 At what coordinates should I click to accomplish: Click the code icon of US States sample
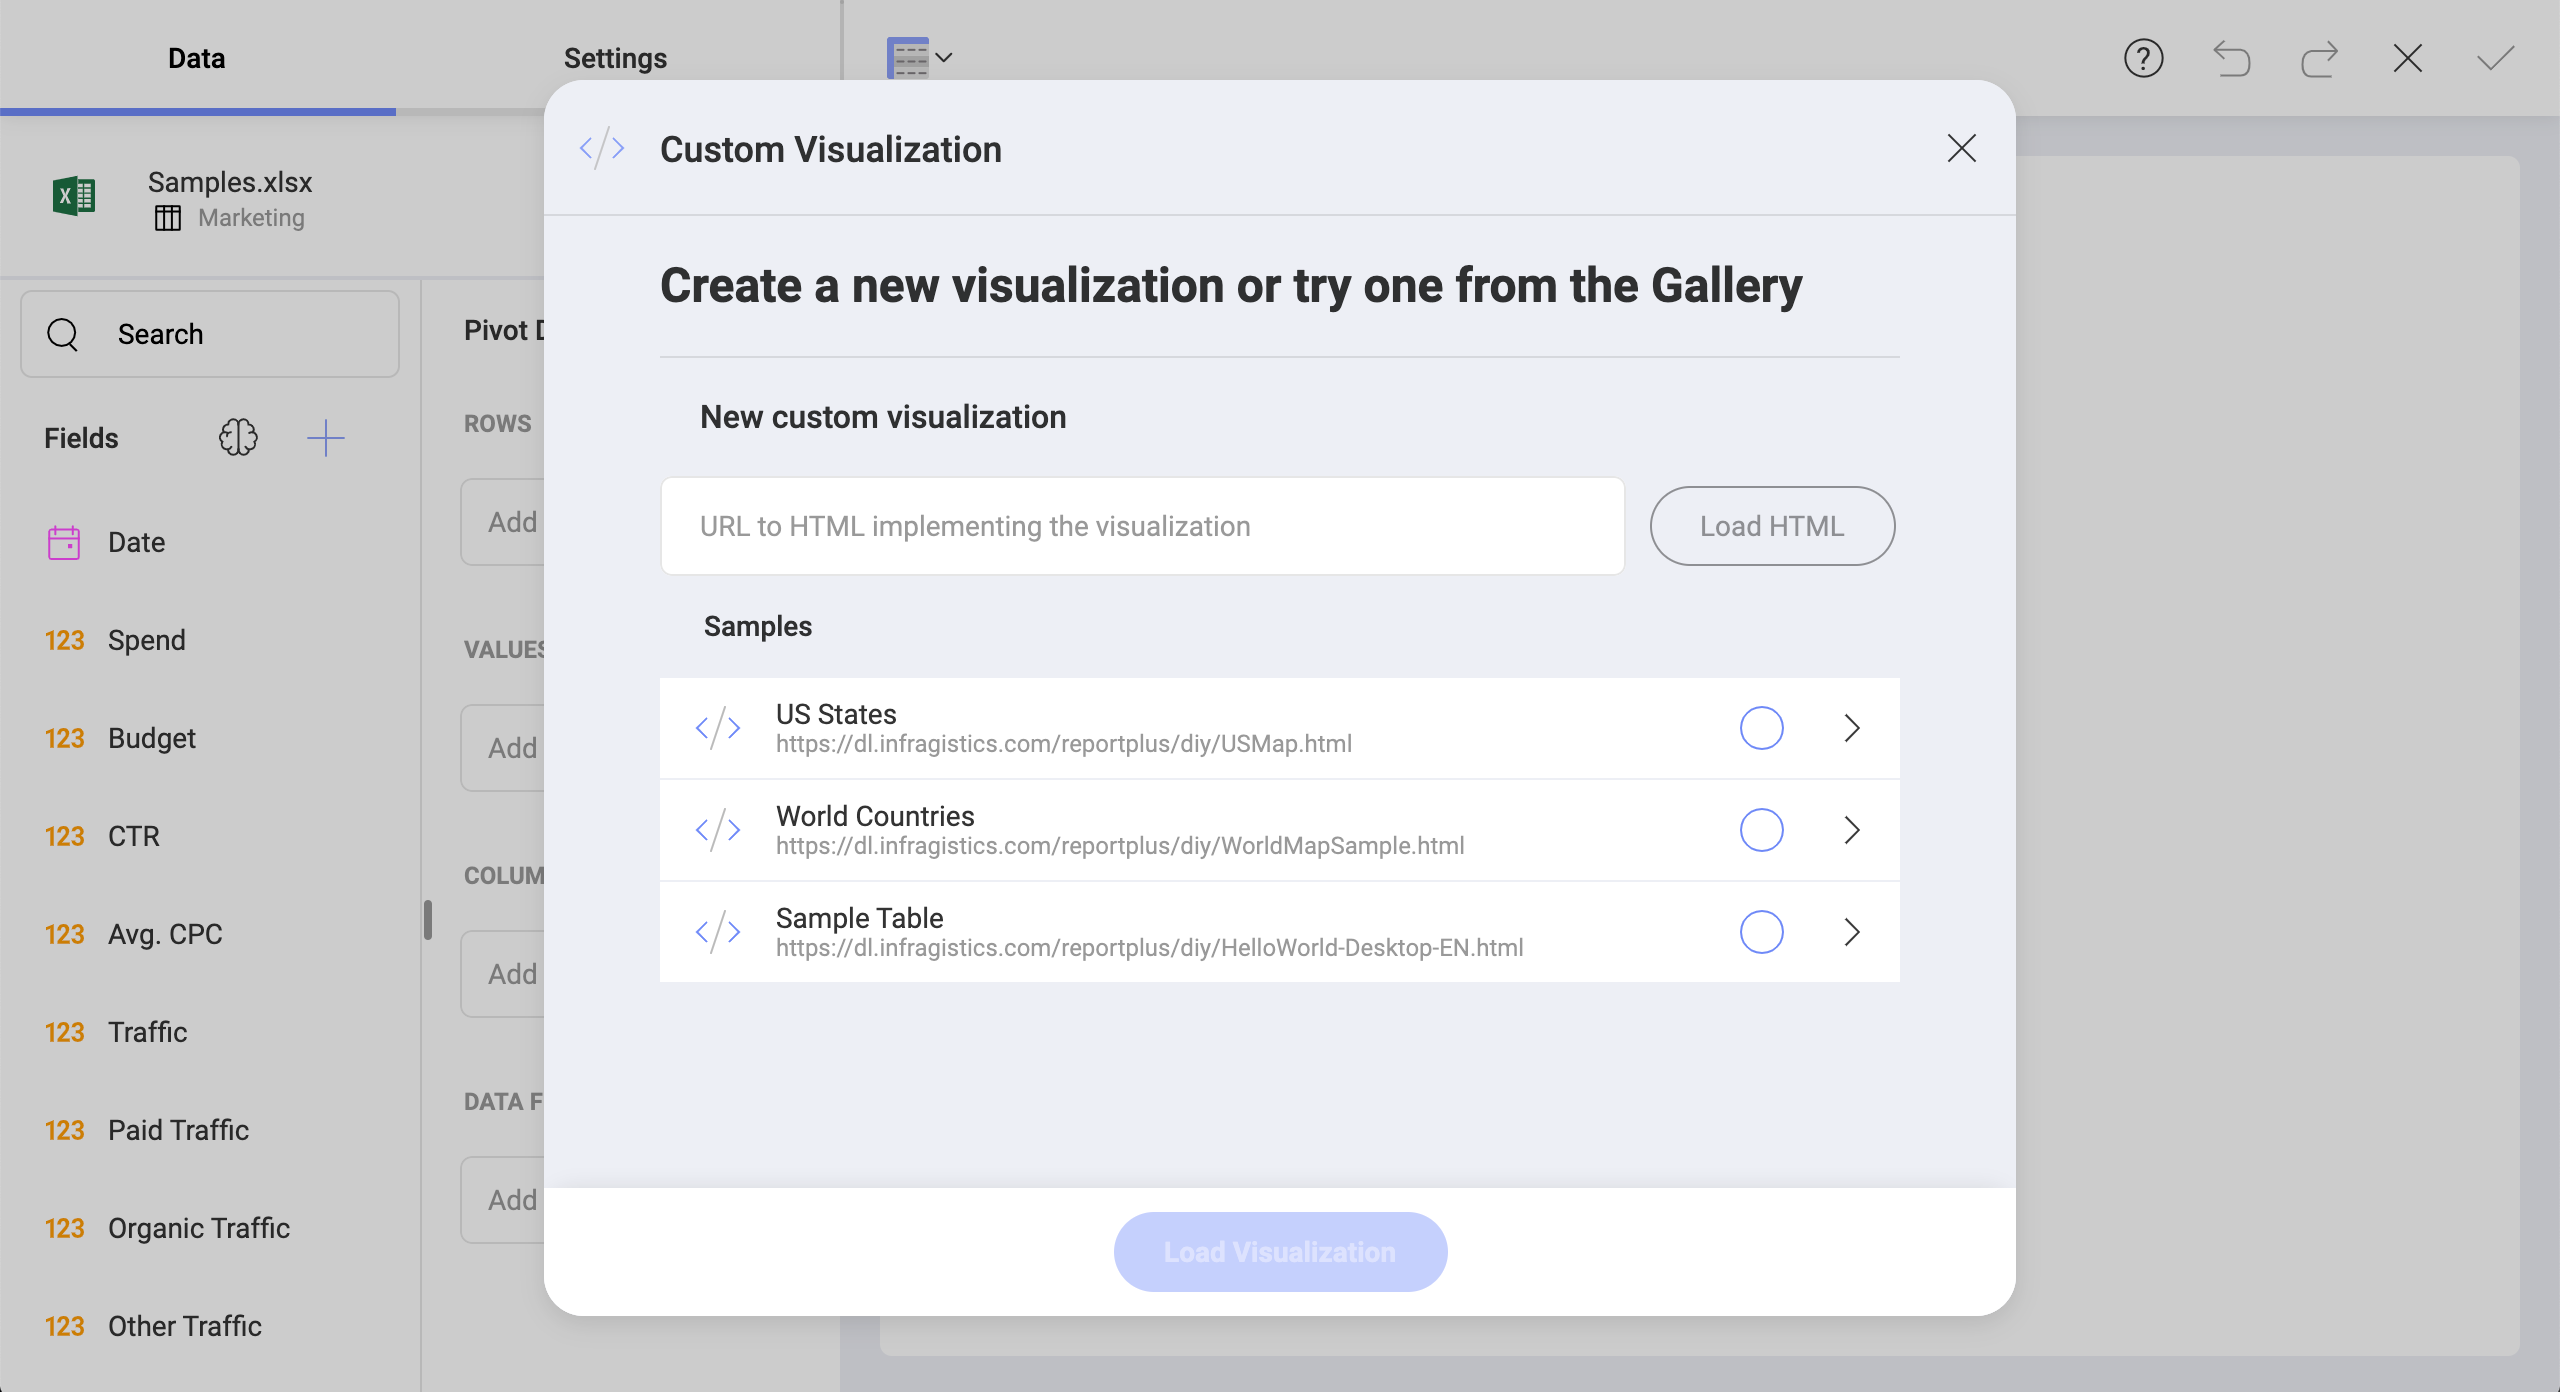pyautogui.click(x=718, y=728)
